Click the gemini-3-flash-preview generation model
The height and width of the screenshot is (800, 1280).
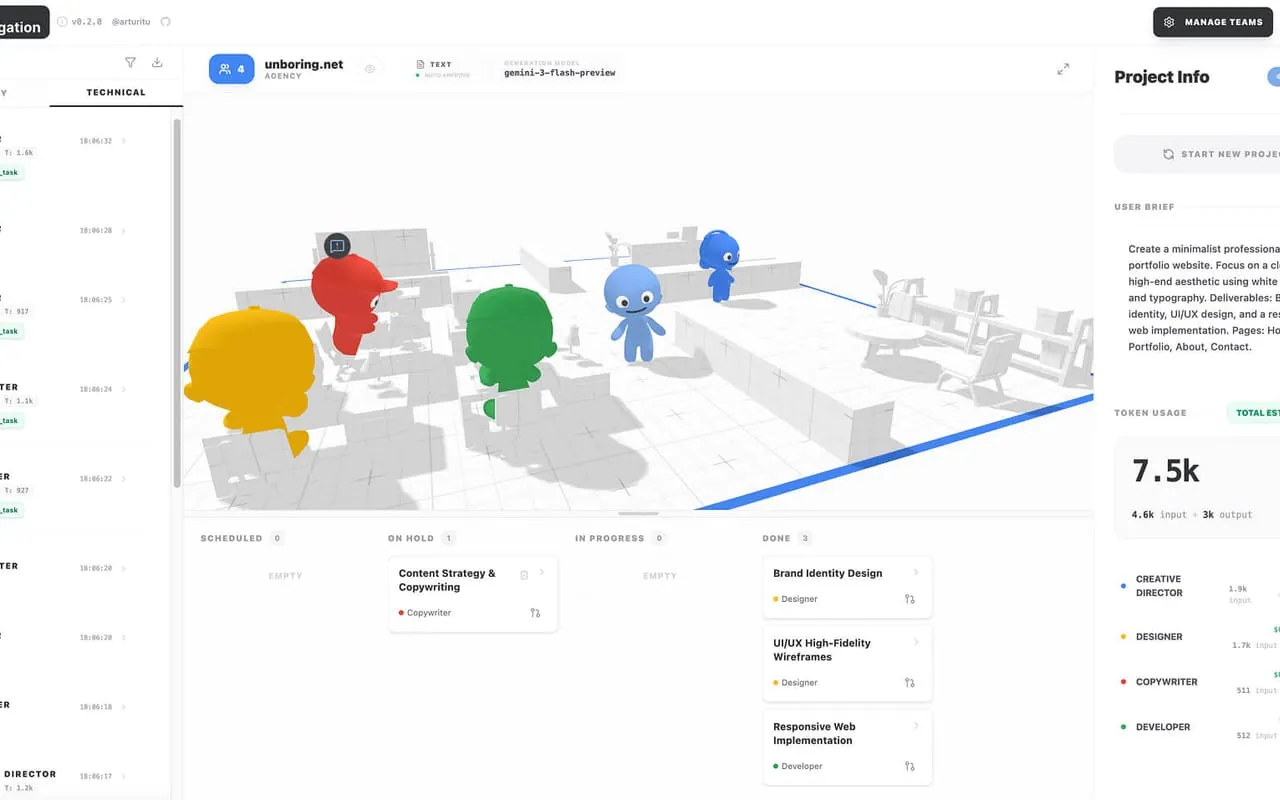[x=560, y=73]
